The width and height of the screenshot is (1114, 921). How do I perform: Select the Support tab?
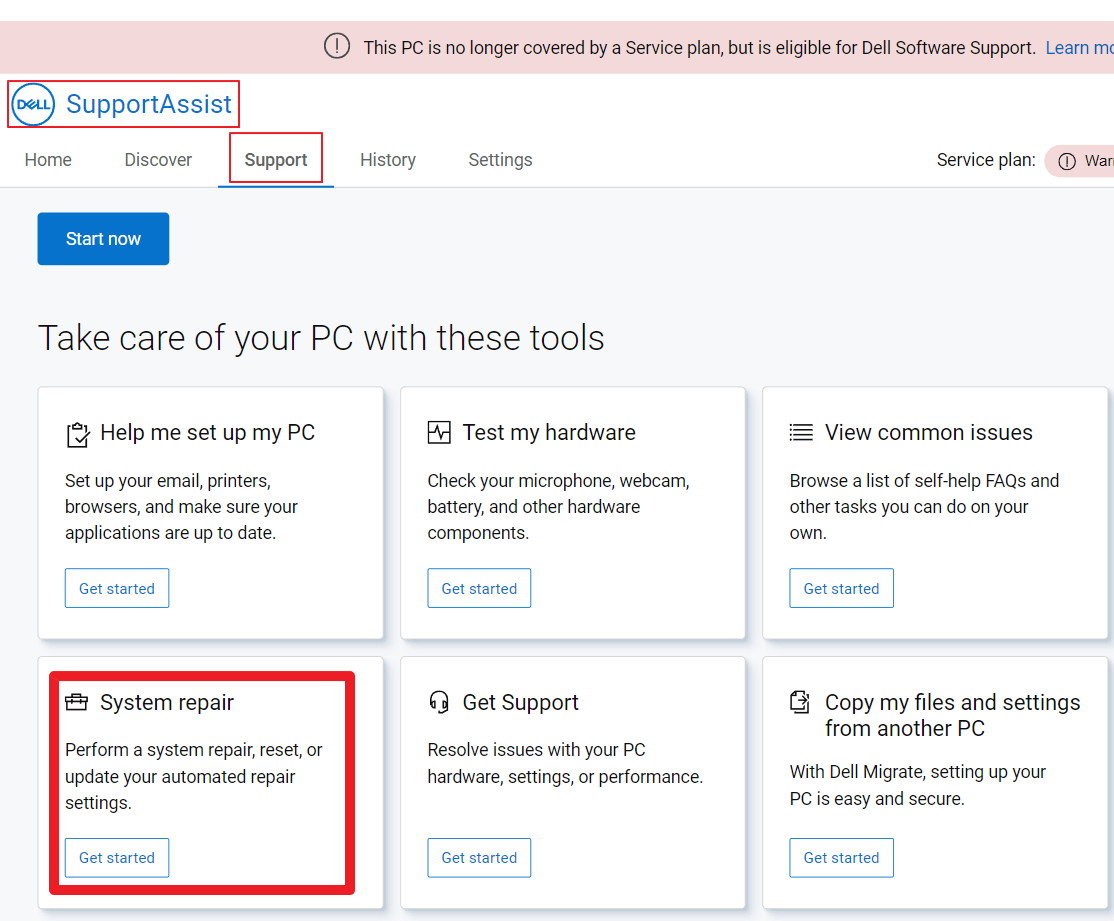click(276, 160)
